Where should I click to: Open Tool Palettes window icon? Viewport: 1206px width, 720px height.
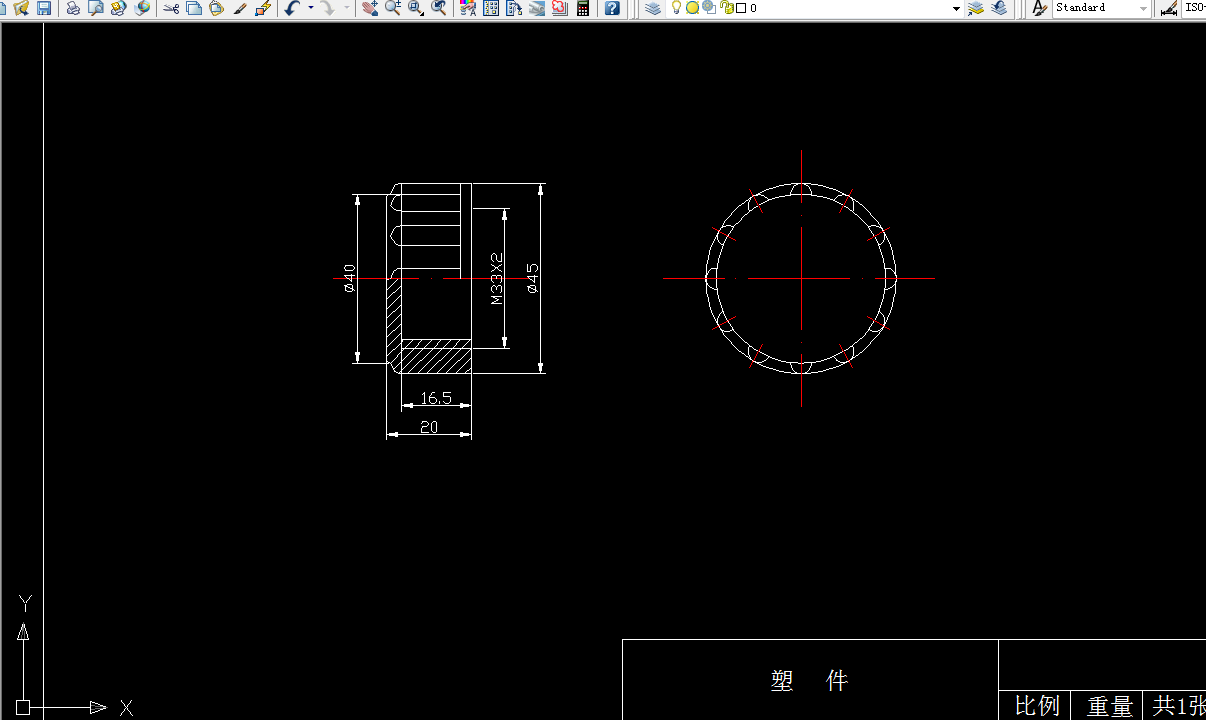(514, 8)
